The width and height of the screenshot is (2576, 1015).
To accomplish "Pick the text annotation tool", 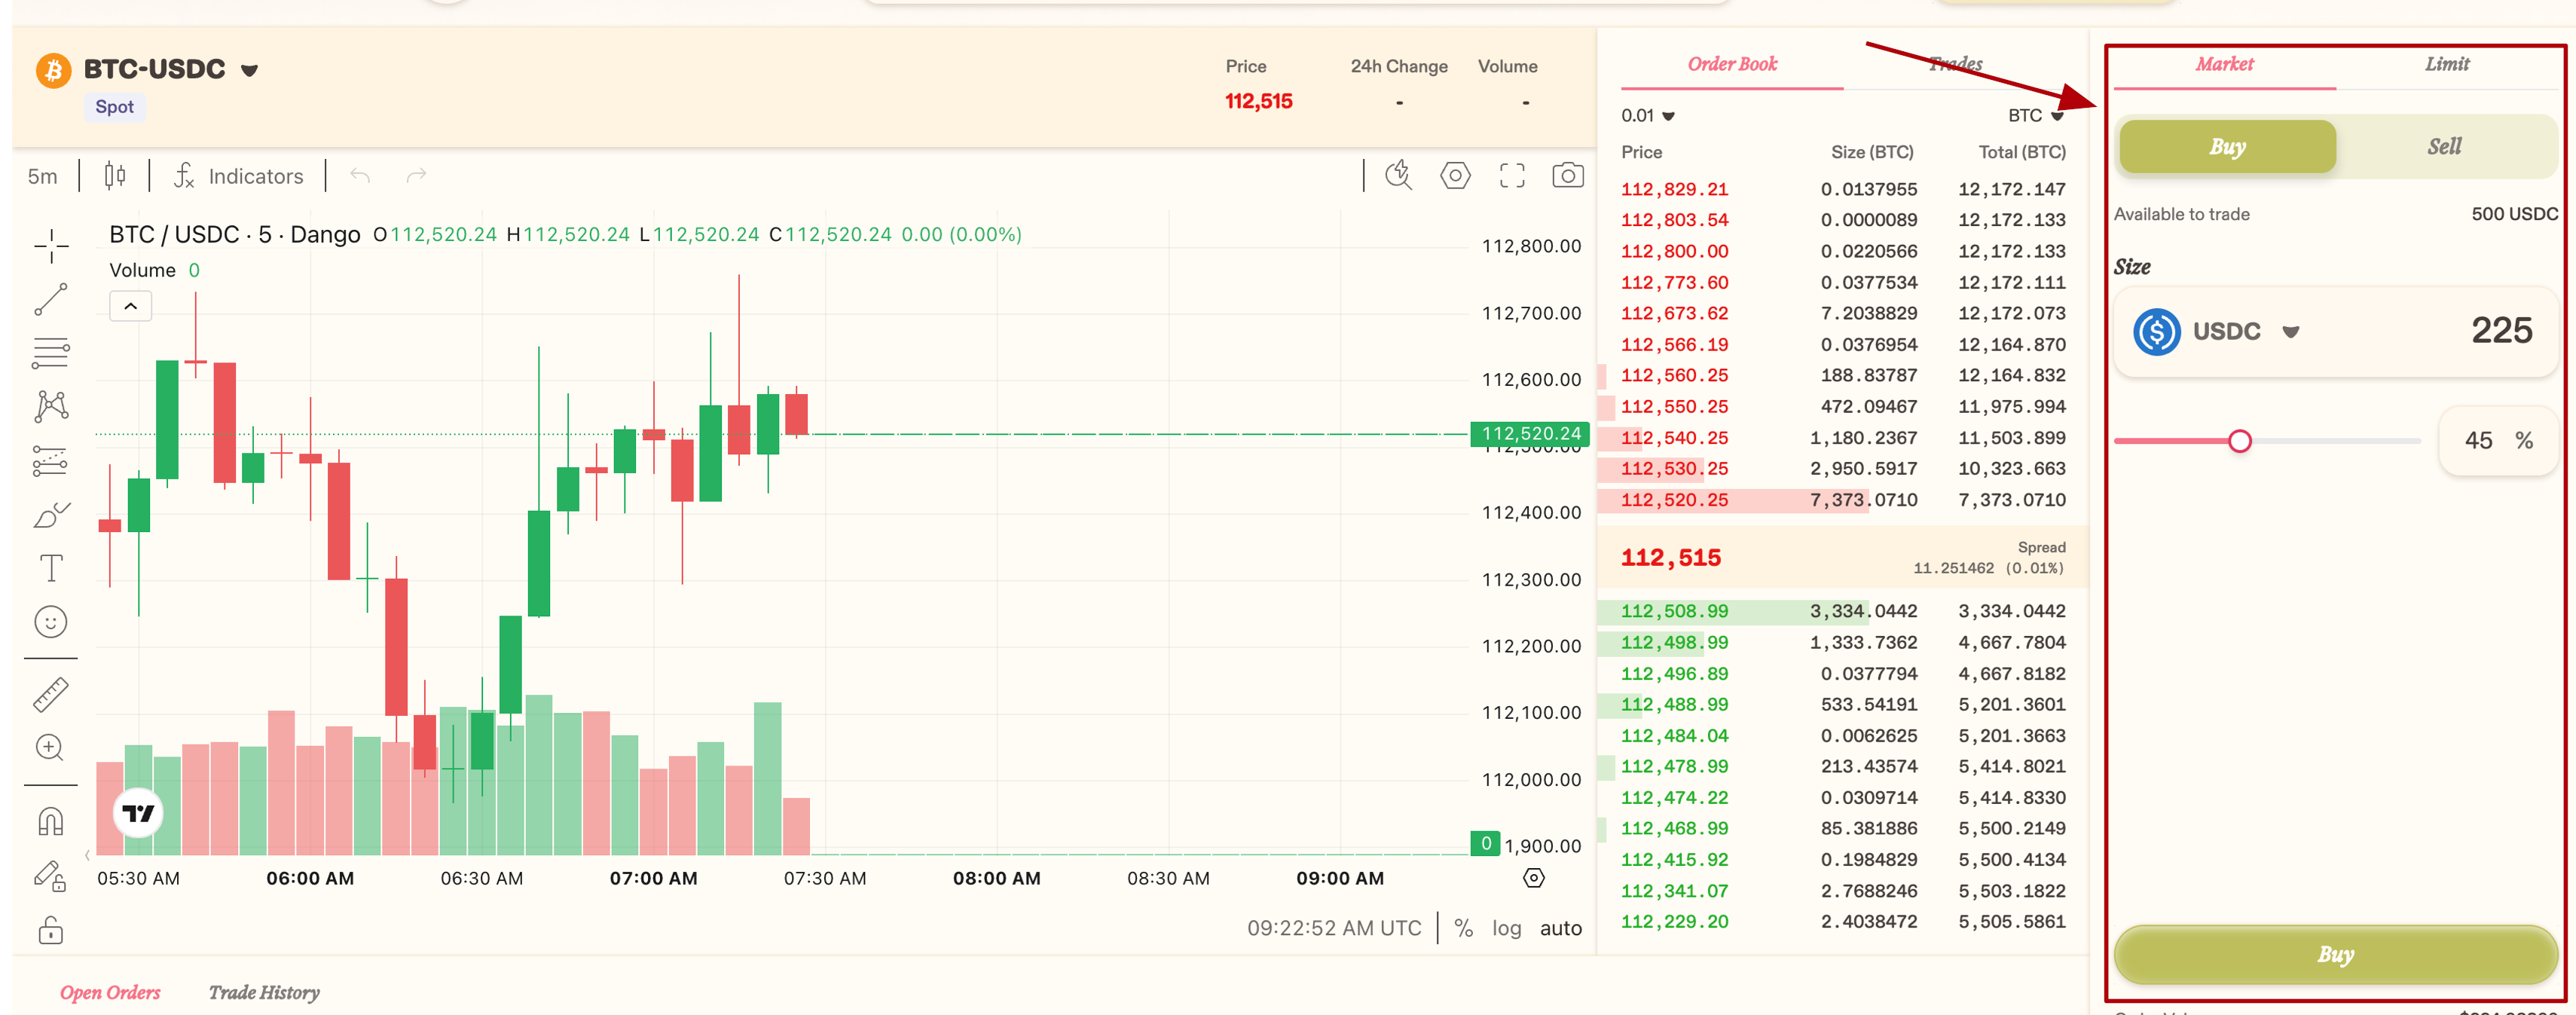I will (51, 568).
